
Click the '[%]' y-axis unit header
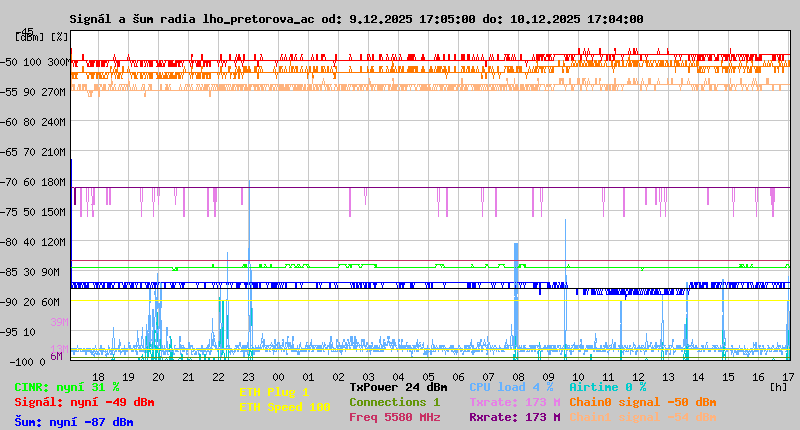59,37
